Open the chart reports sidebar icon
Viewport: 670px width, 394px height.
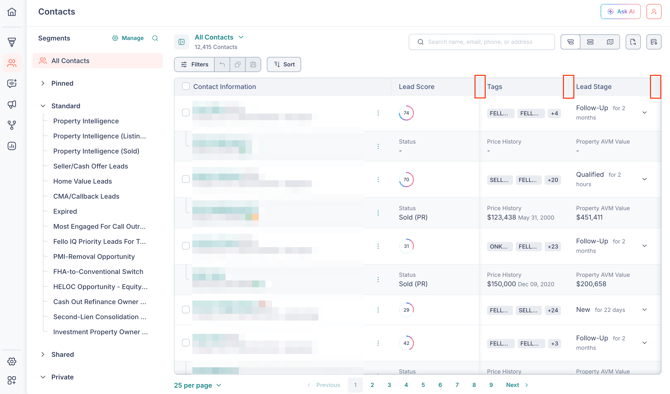pyautogui.click(x=12, y=146)
